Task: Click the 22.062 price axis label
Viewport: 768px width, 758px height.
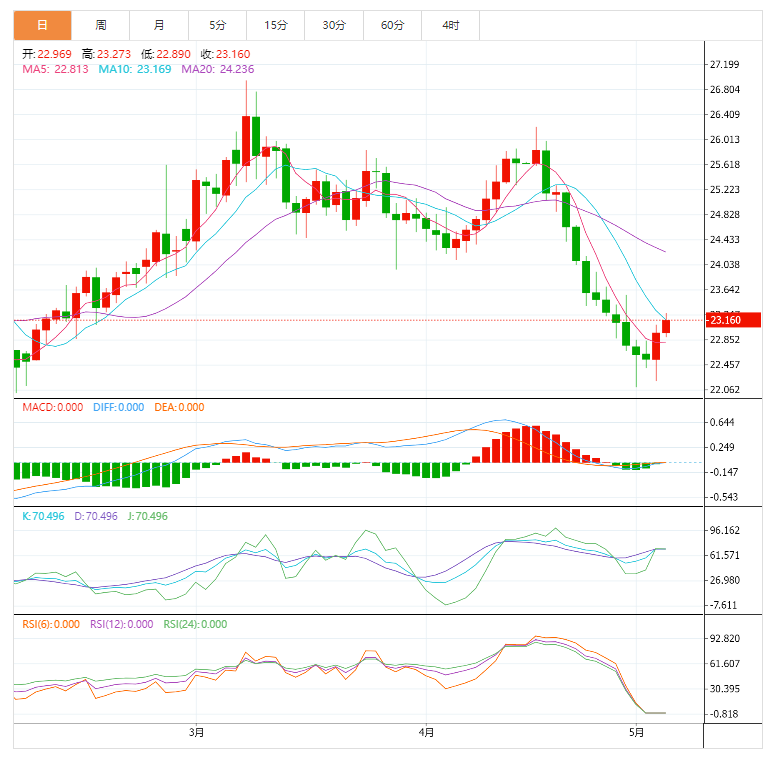Action: 724,390
